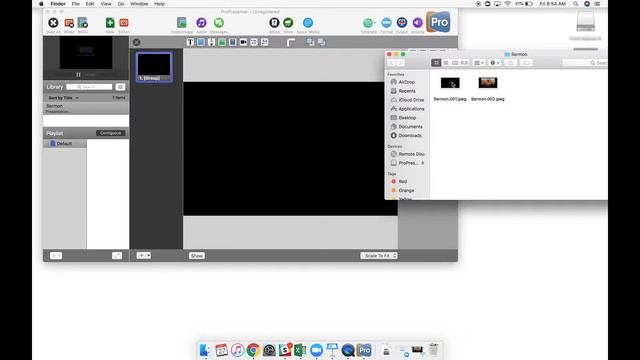
Task: Click the Finder share button
Action: click(510, 63)
